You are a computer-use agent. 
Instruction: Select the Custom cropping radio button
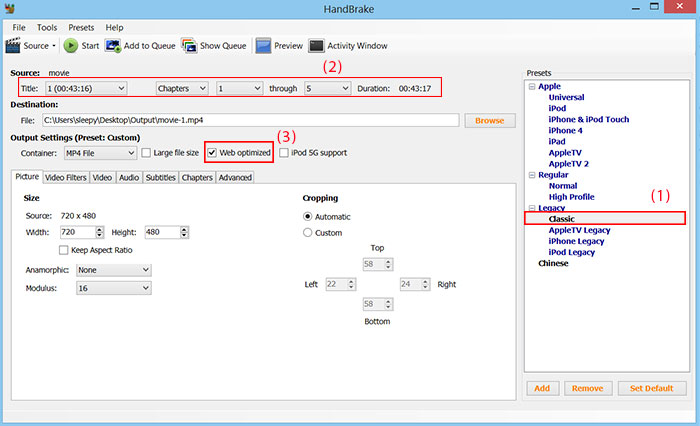coord(308,232)
